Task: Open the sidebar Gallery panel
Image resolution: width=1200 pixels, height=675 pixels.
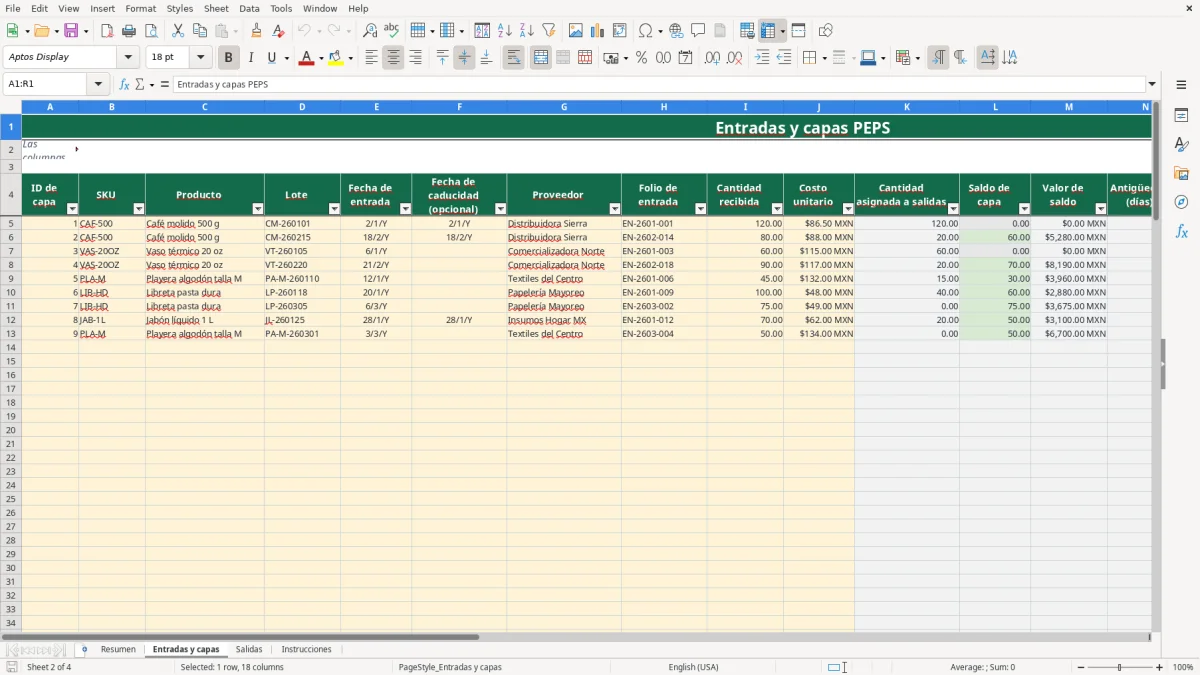Action: 1181,173
